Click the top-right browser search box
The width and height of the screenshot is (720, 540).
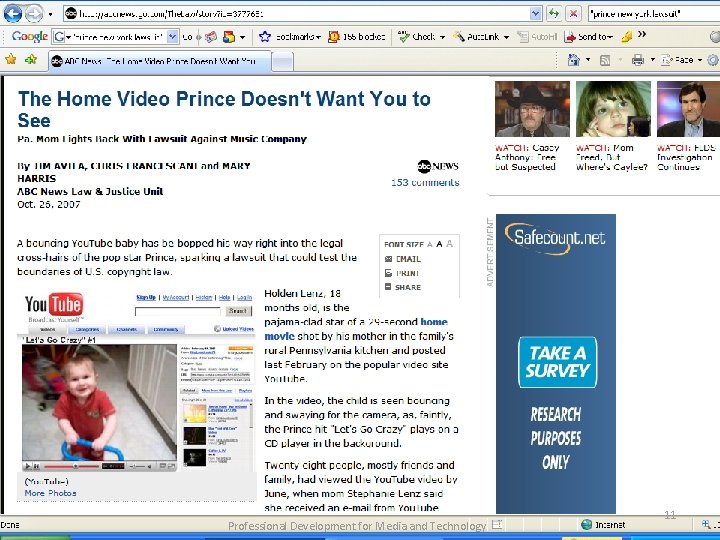pos(654,14)
